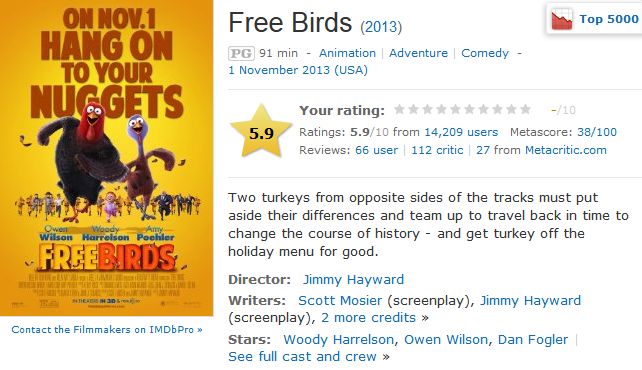The height and width of the screenshot is (370, 642).
Task: Click the PG certificate icon
Action: (241, 53)
